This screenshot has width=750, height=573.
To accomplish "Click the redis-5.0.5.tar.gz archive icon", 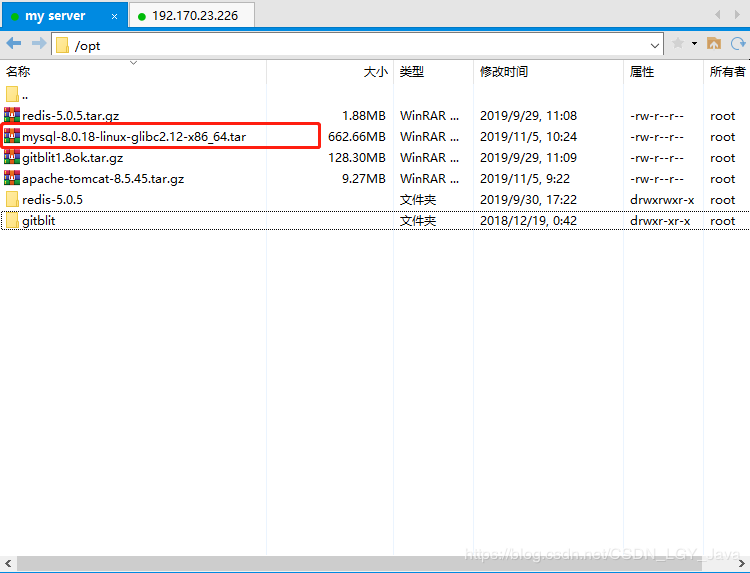I will [12, 115].
